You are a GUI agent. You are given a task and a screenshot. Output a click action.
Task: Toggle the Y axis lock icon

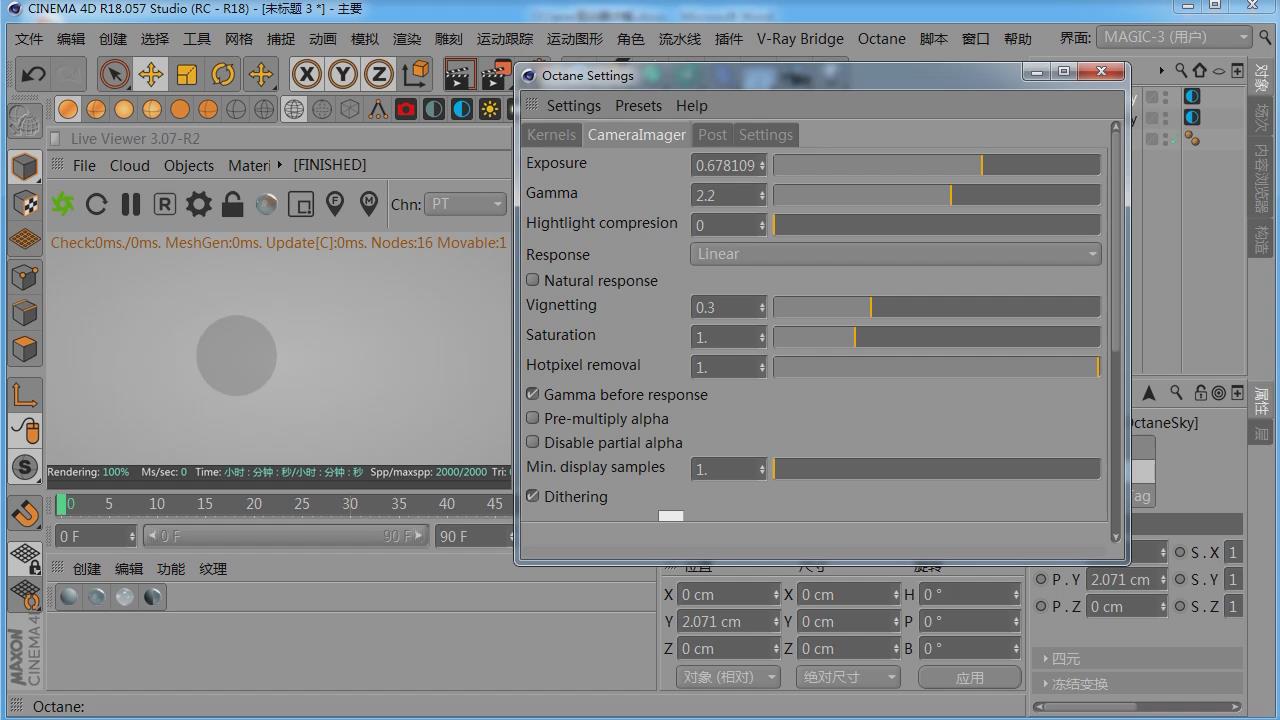click(343, 75)
